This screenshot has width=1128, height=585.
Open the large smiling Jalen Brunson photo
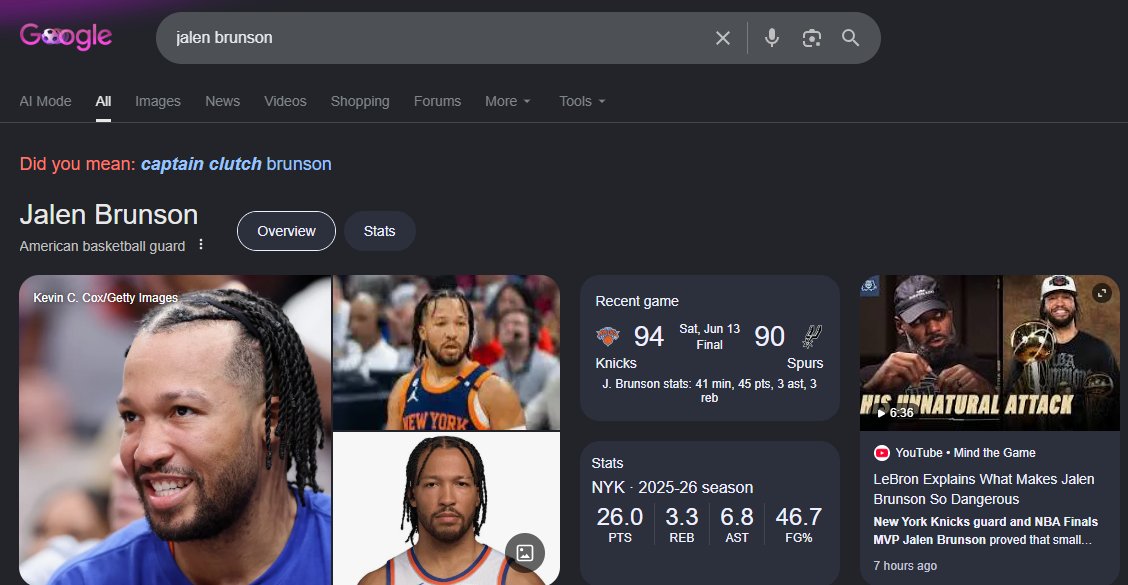pyautogui.click(x=175, y=430)
